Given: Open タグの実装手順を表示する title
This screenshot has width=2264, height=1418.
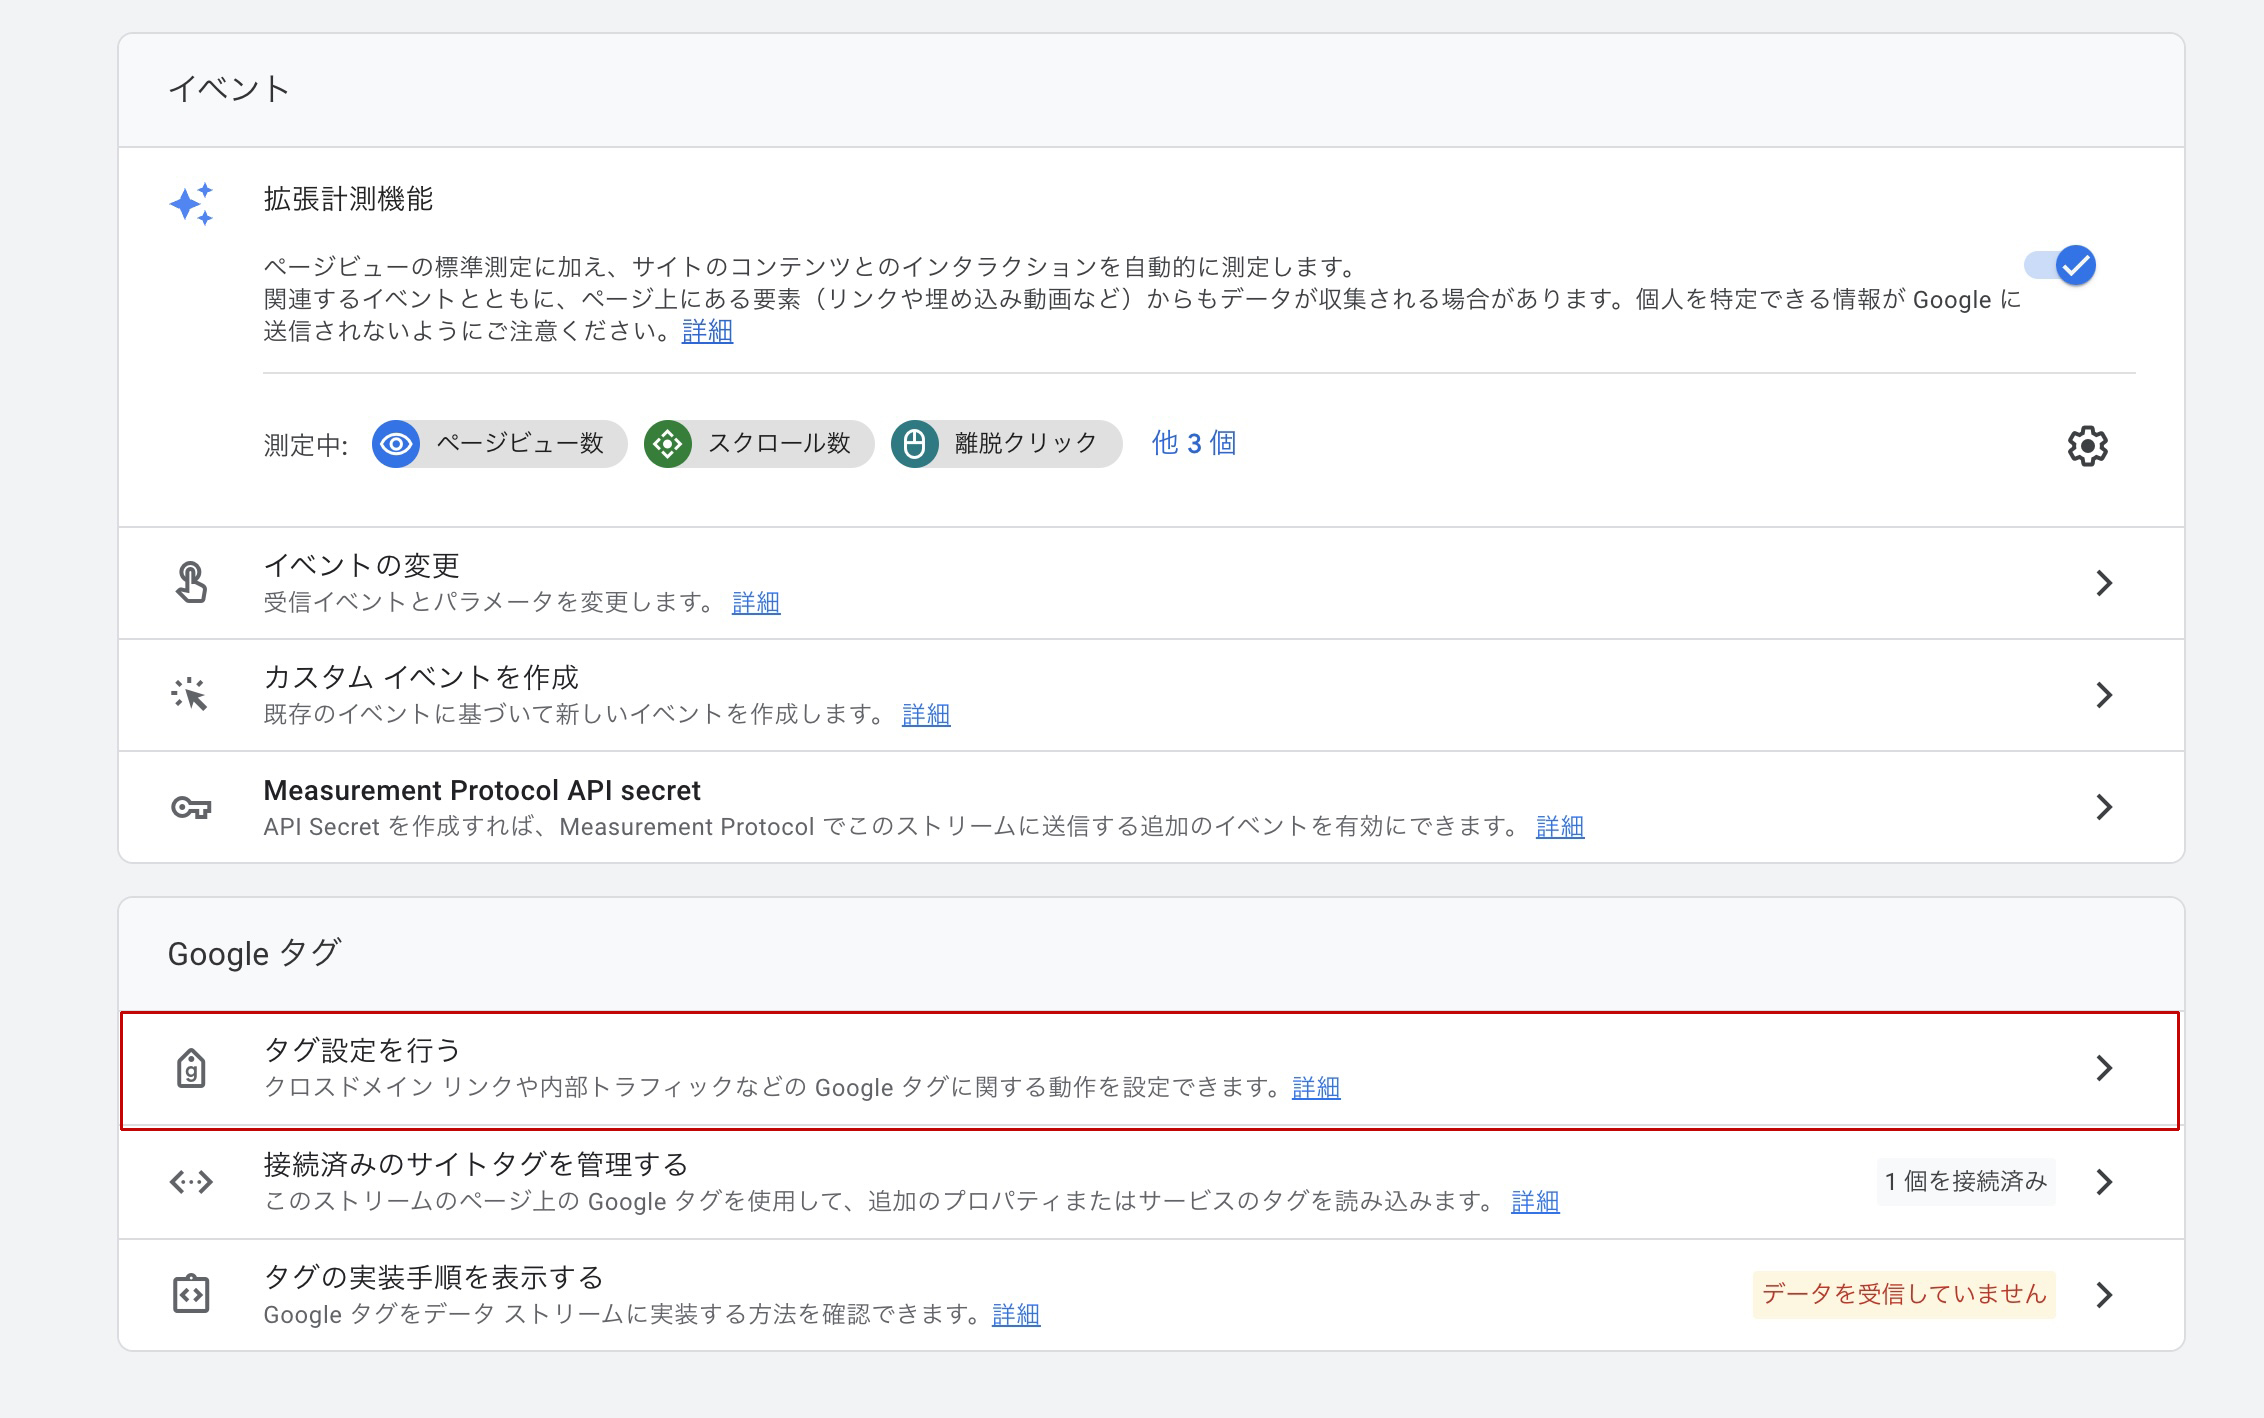Looking at the screenshot, I should (434, 1277).
